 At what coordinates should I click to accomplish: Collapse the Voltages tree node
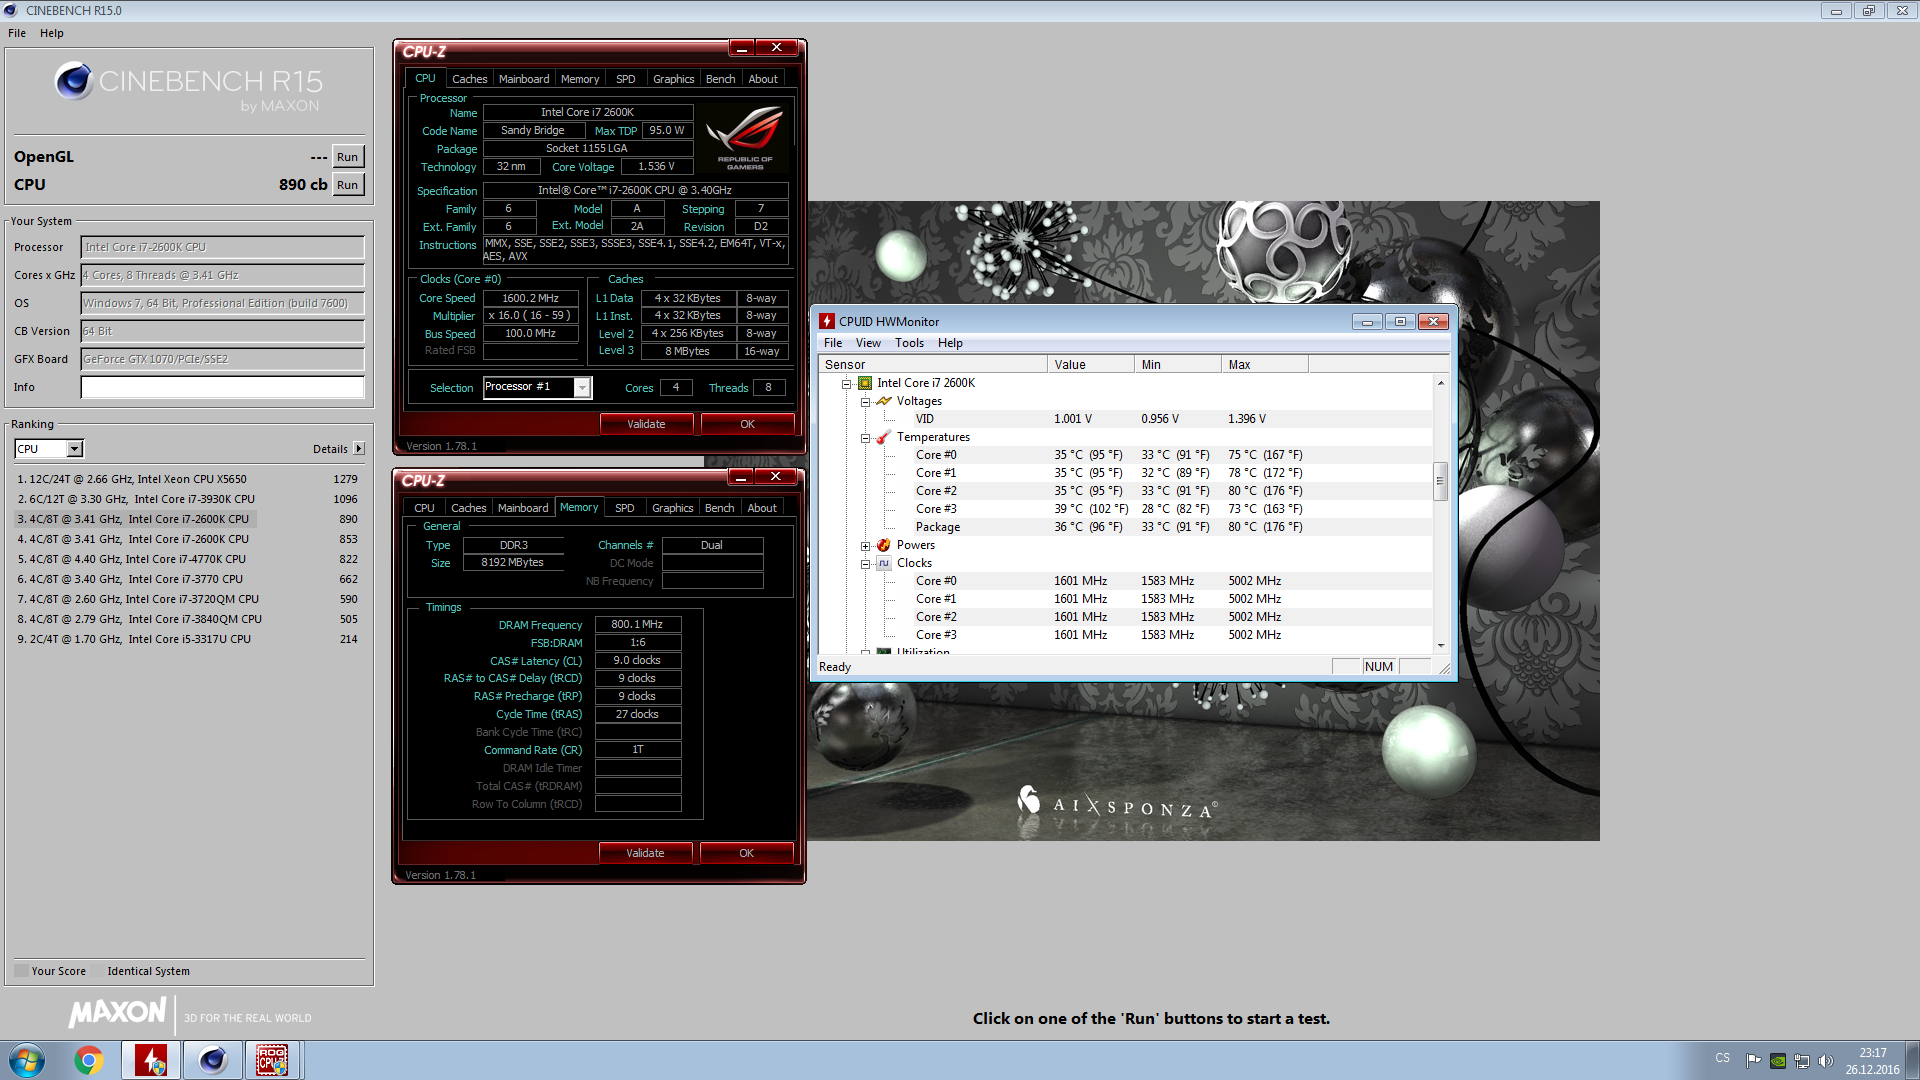coord(866,401)
